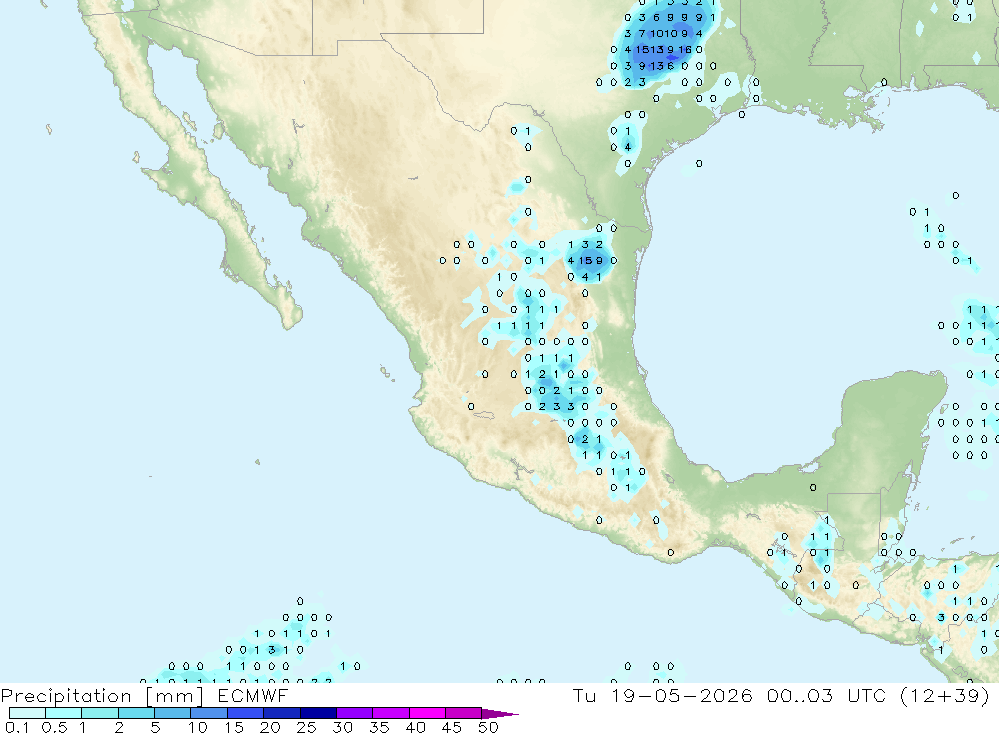The width and height of the screenshot is (1000, 733).
Task: Select the 25–30 mm purple legend box
Action: pos(318,713)
